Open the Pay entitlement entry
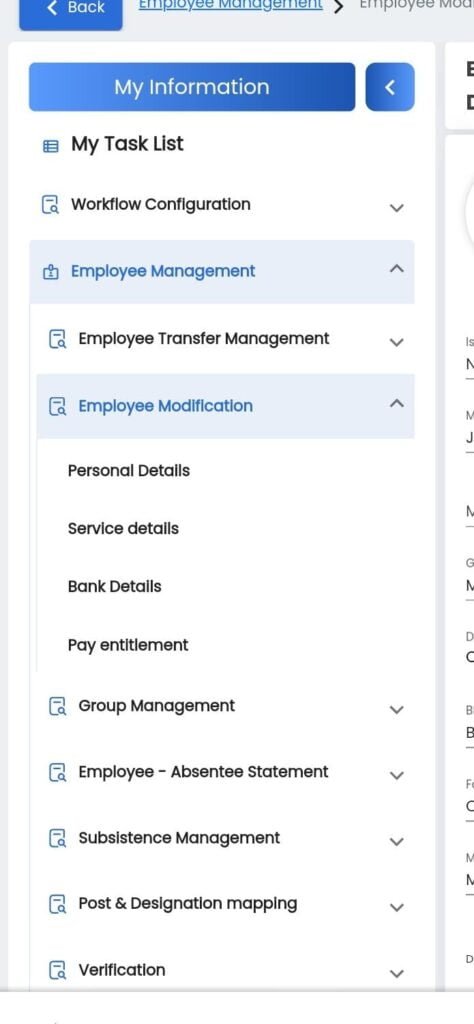Viewport: 474px width, 1024px height. (128, 646)
